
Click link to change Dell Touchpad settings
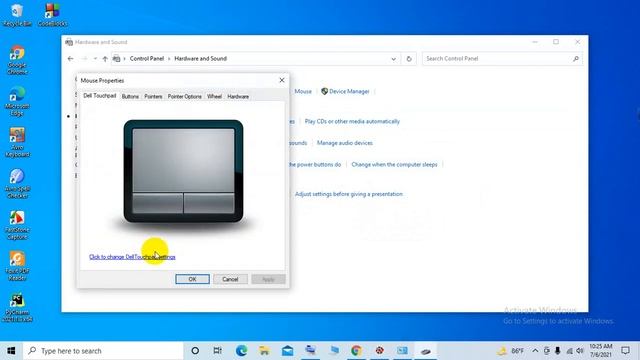[x=132, y=257]
